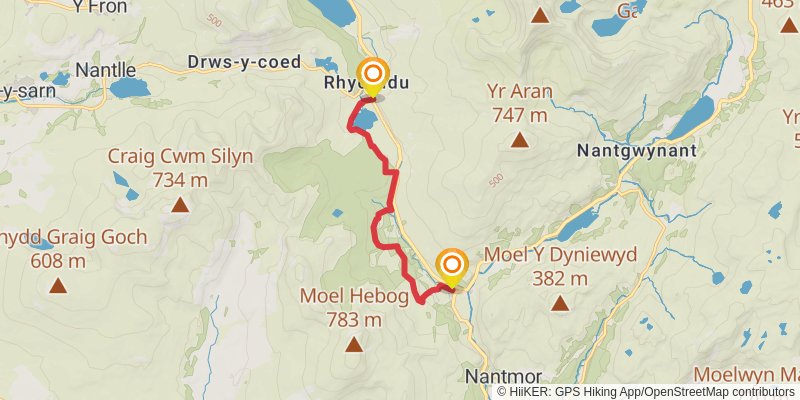Click the Moel Y Dyniewyd summit triangle
This screenshot has width=800, height=400.
(x=560, y=304)
